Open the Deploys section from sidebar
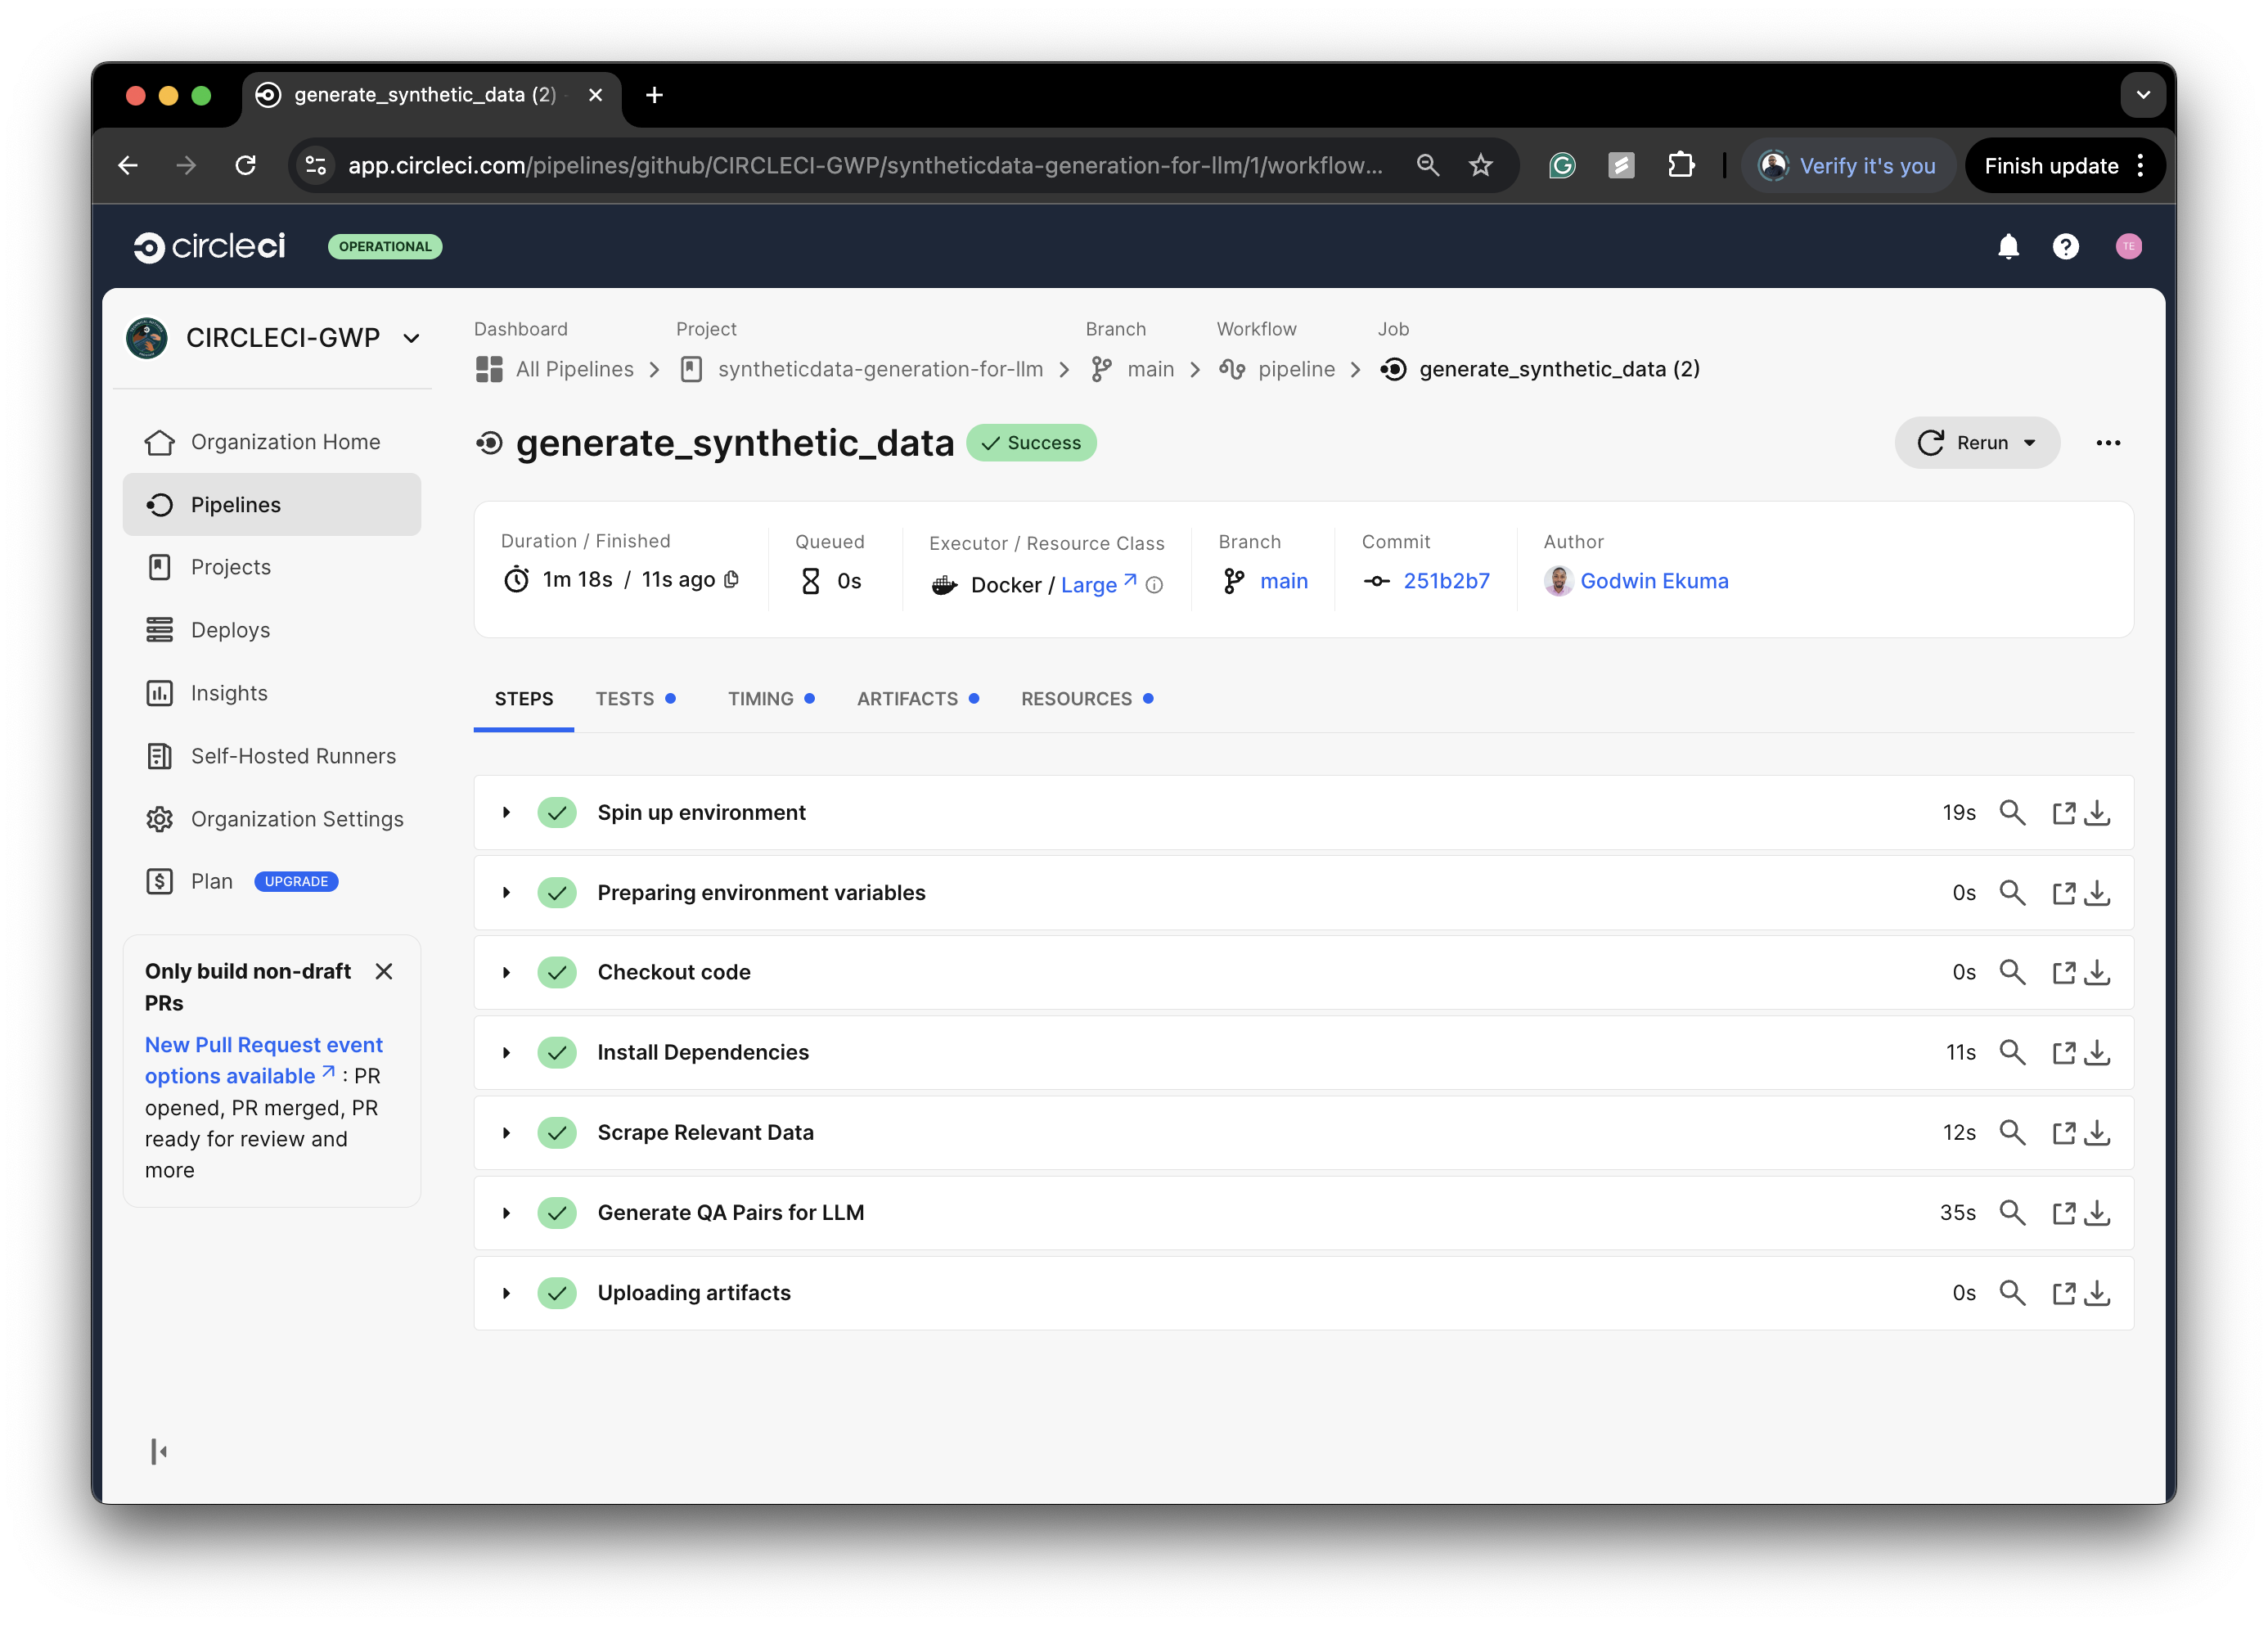This screenshot has height=1625, width=2268. point(231,629)
